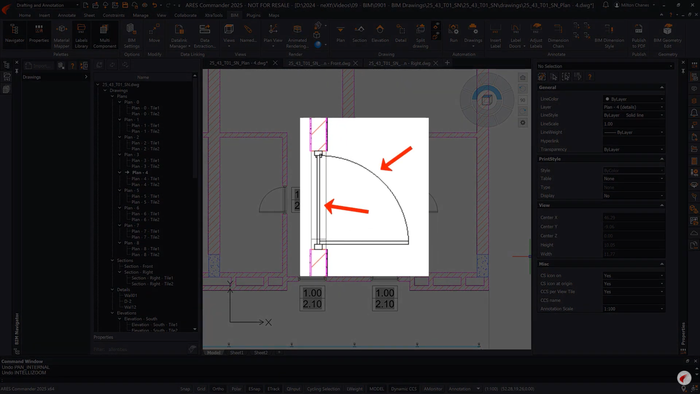Viewport: 700px width, 394px height.
Task: Open the Annotate ribbon tab
Action: pyautogui.click(x=67, y=15)
